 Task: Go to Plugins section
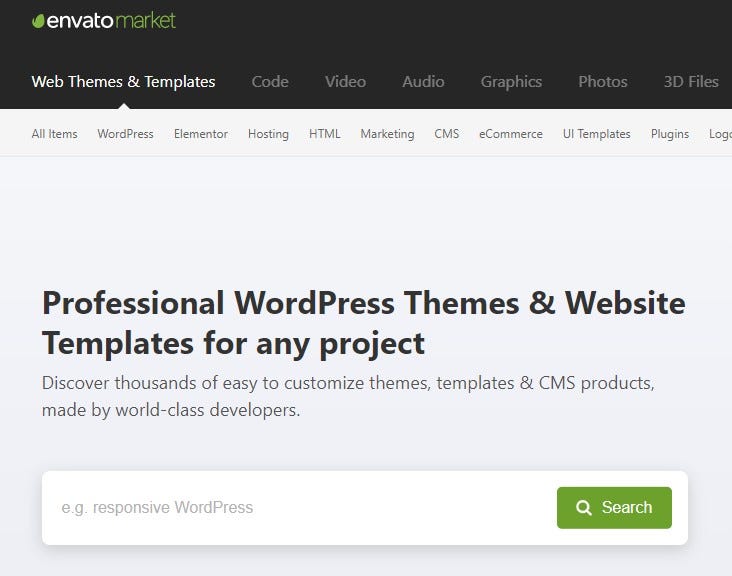(x=670, y=134)
